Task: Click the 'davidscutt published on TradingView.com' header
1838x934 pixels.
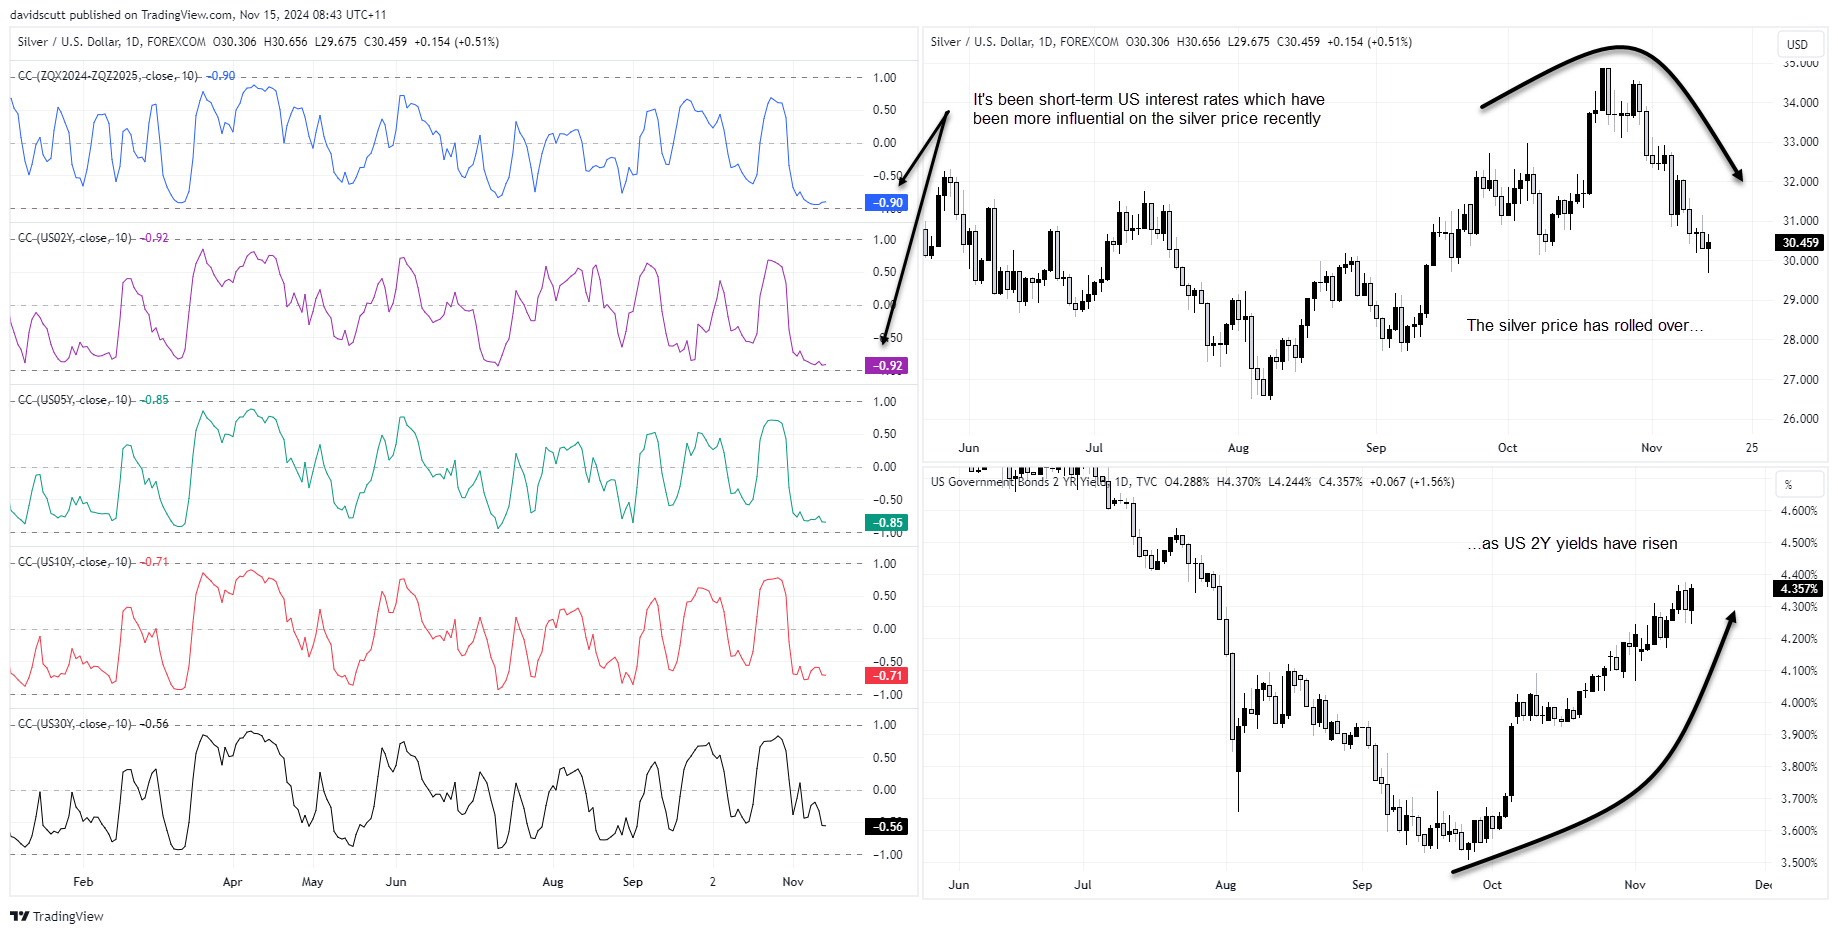Action: tap(121, 15)
